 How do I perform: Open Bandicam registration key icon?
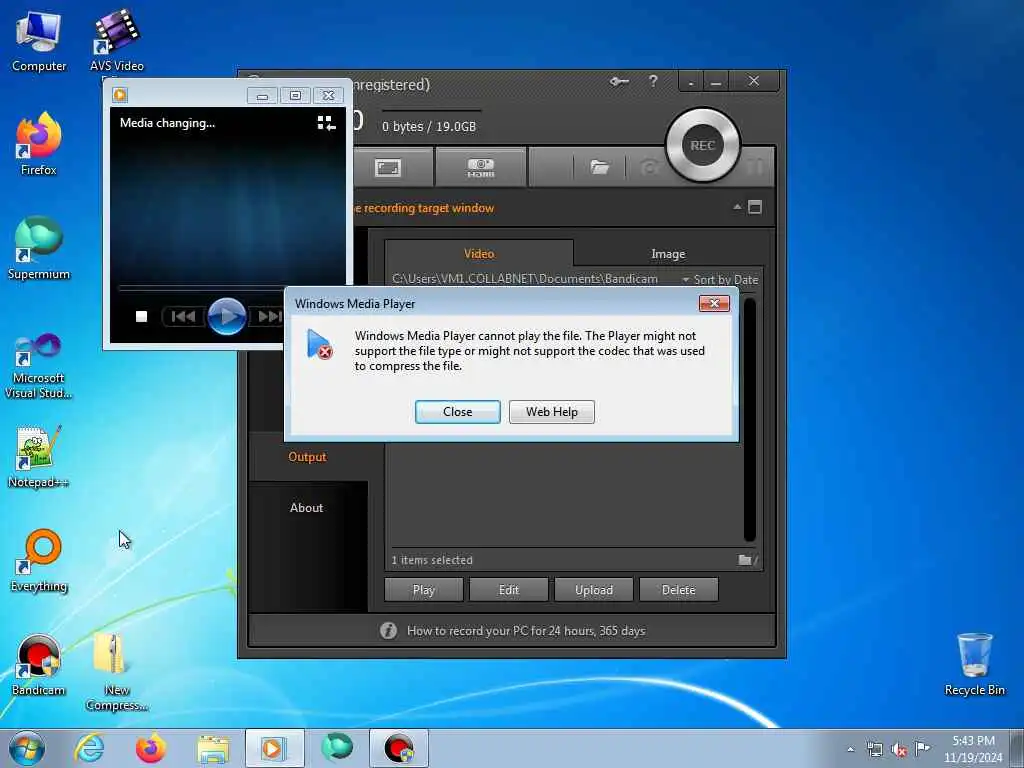[619, 82]
